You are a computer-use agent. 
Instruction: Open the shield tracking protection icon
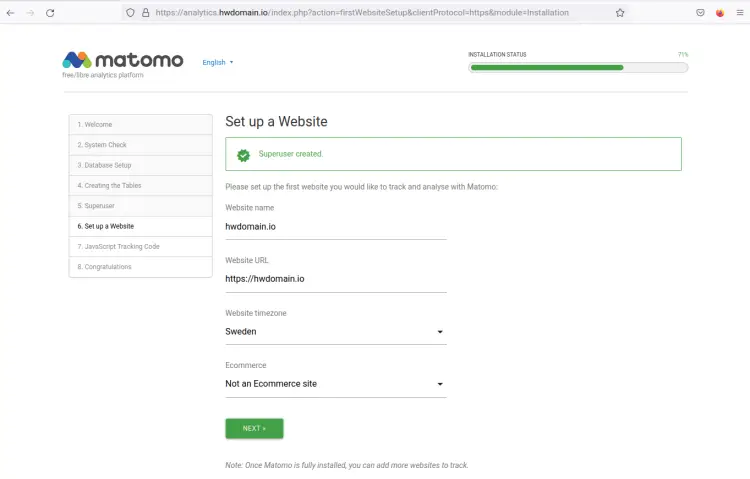(130, 13)
